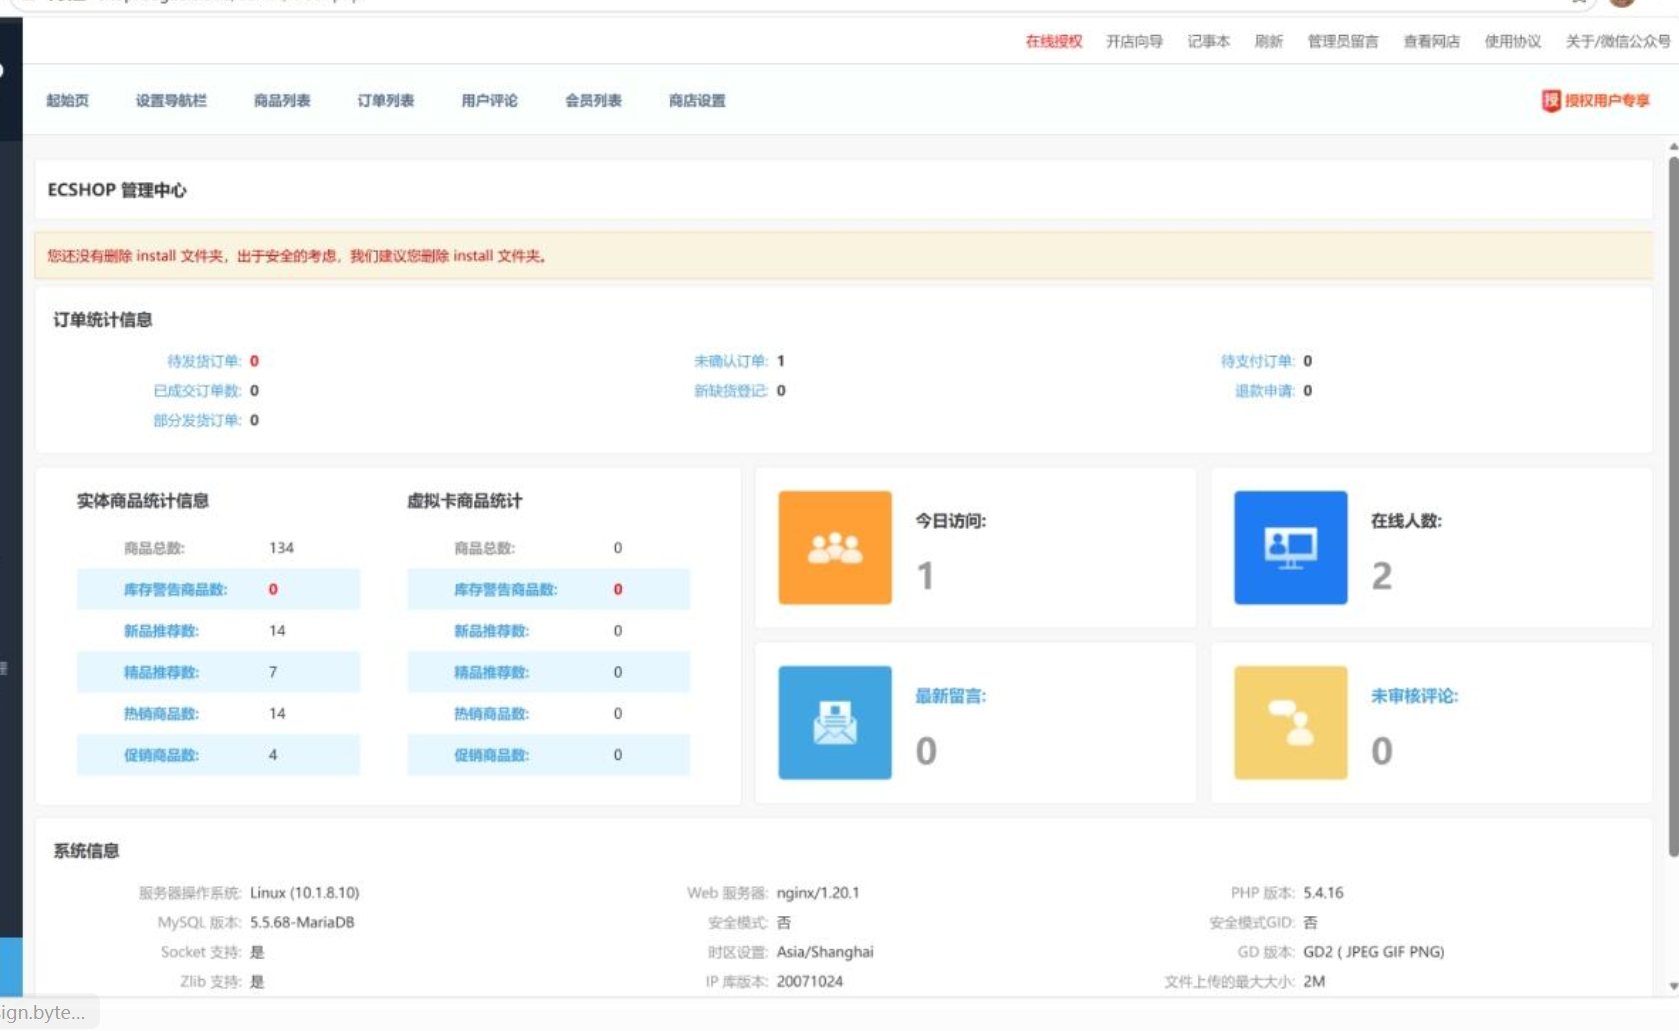1679x1031 pixels.
Task: Click the blue monitor icon for 在线人数
Action: coord(1290,547)
